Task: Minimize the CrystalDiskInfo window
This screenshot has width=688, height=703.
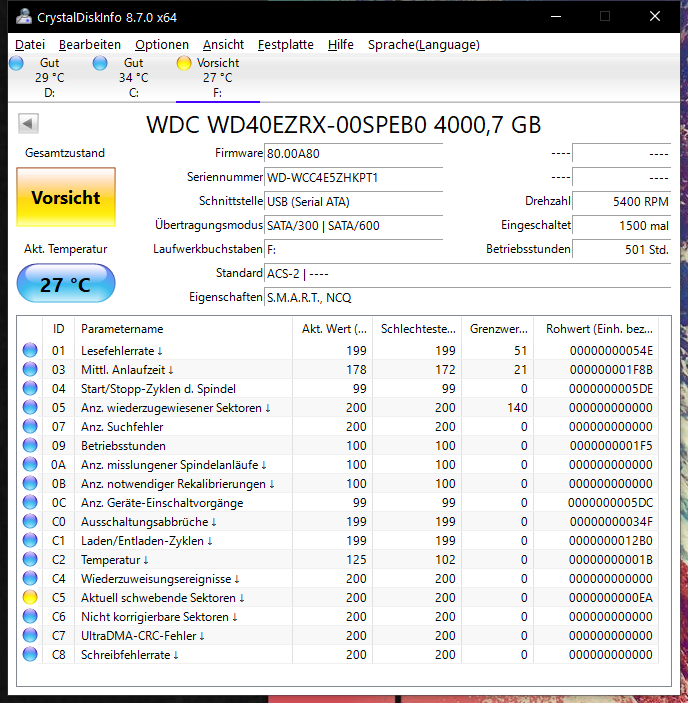Action: pos(556,17)
